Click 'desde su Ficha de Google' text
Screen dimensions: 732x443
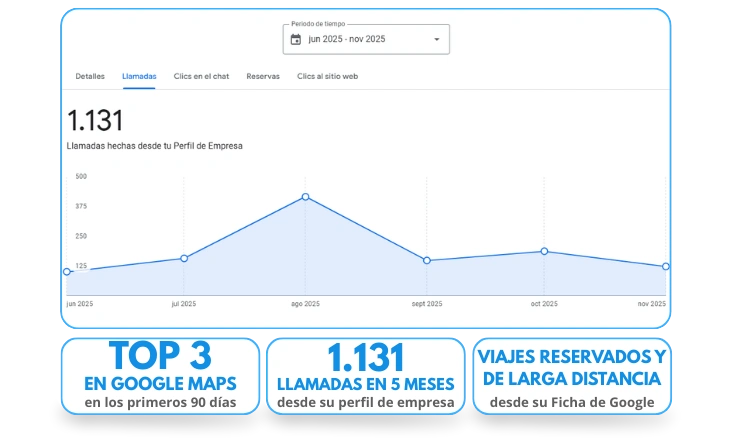572,402
